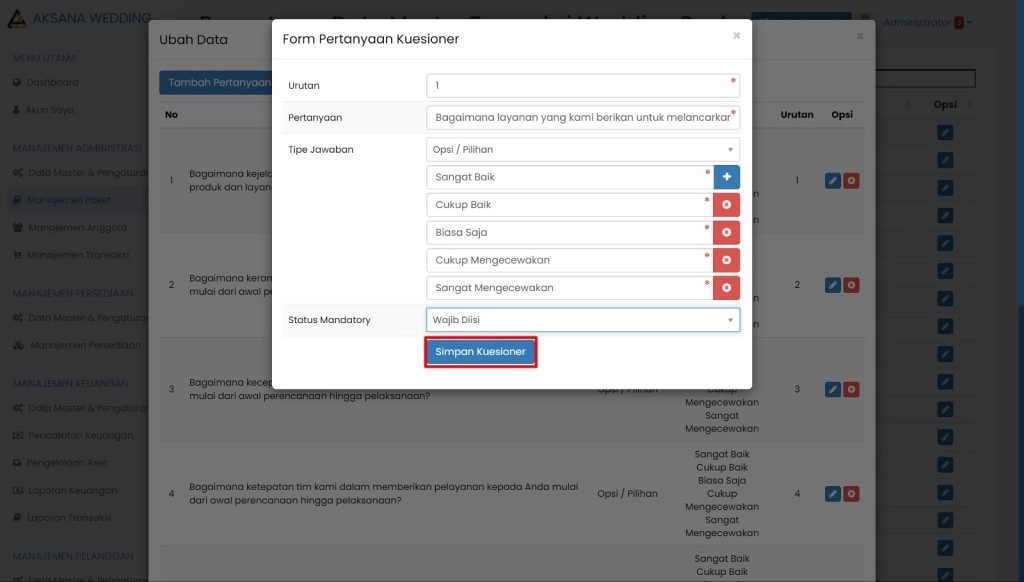Remove the 'Cukup Baik' answer option

point(726,205)
